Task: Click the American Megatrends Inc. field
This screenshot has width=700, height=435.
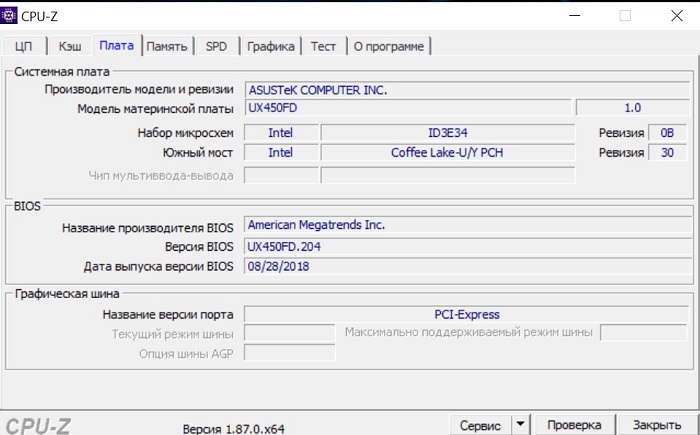Action: (x=467, y=225)
